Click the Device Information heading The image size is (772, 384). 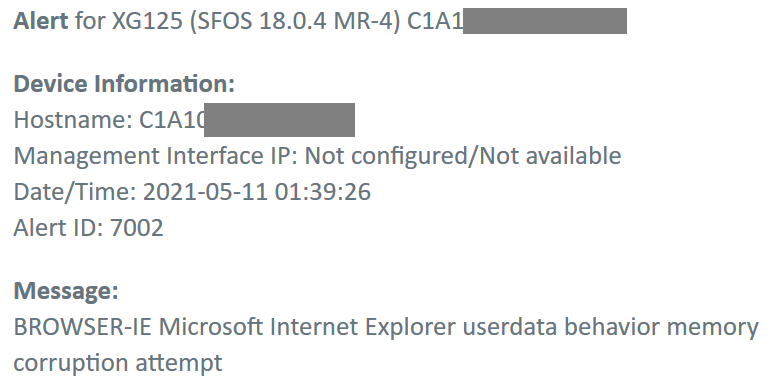pyautogui.click(x=124, y=84)
